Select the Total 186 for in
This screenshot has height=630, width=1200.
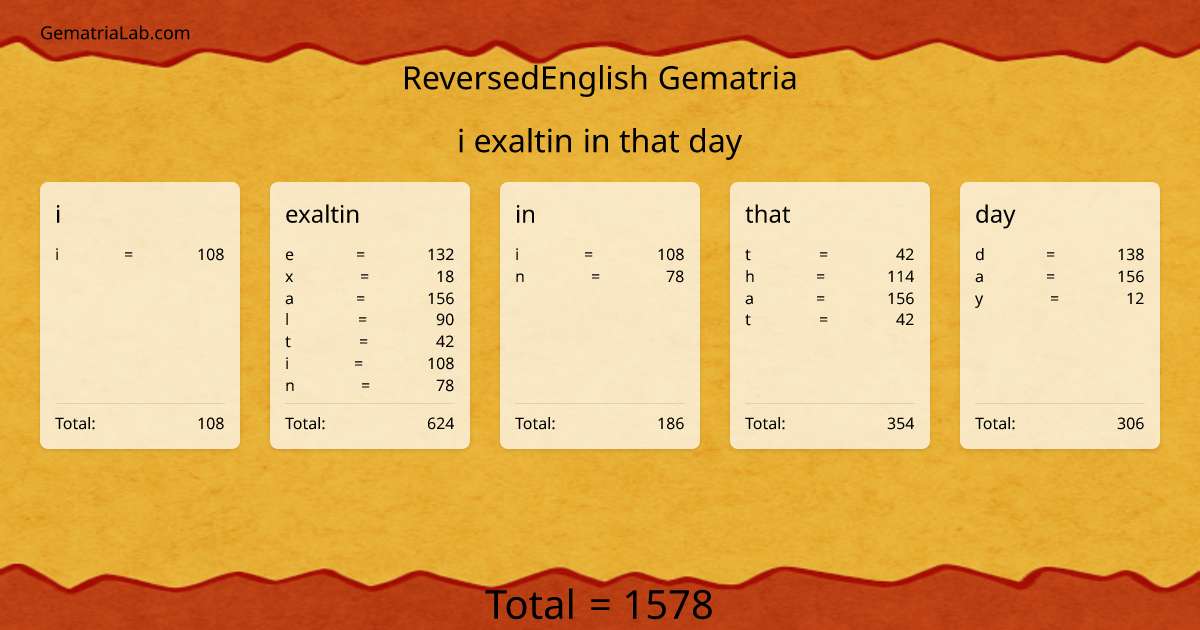(600, 423)
